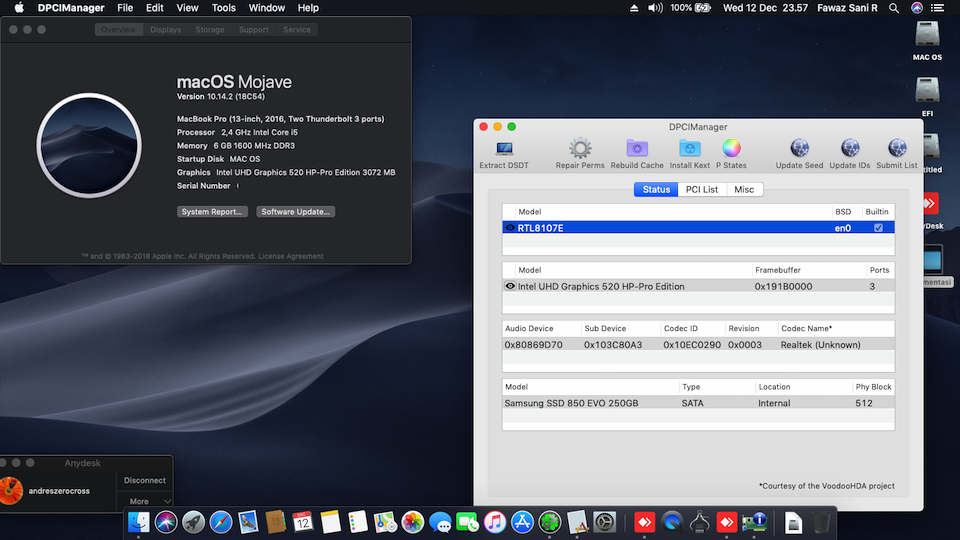Open the P States tool

(731, 150)
